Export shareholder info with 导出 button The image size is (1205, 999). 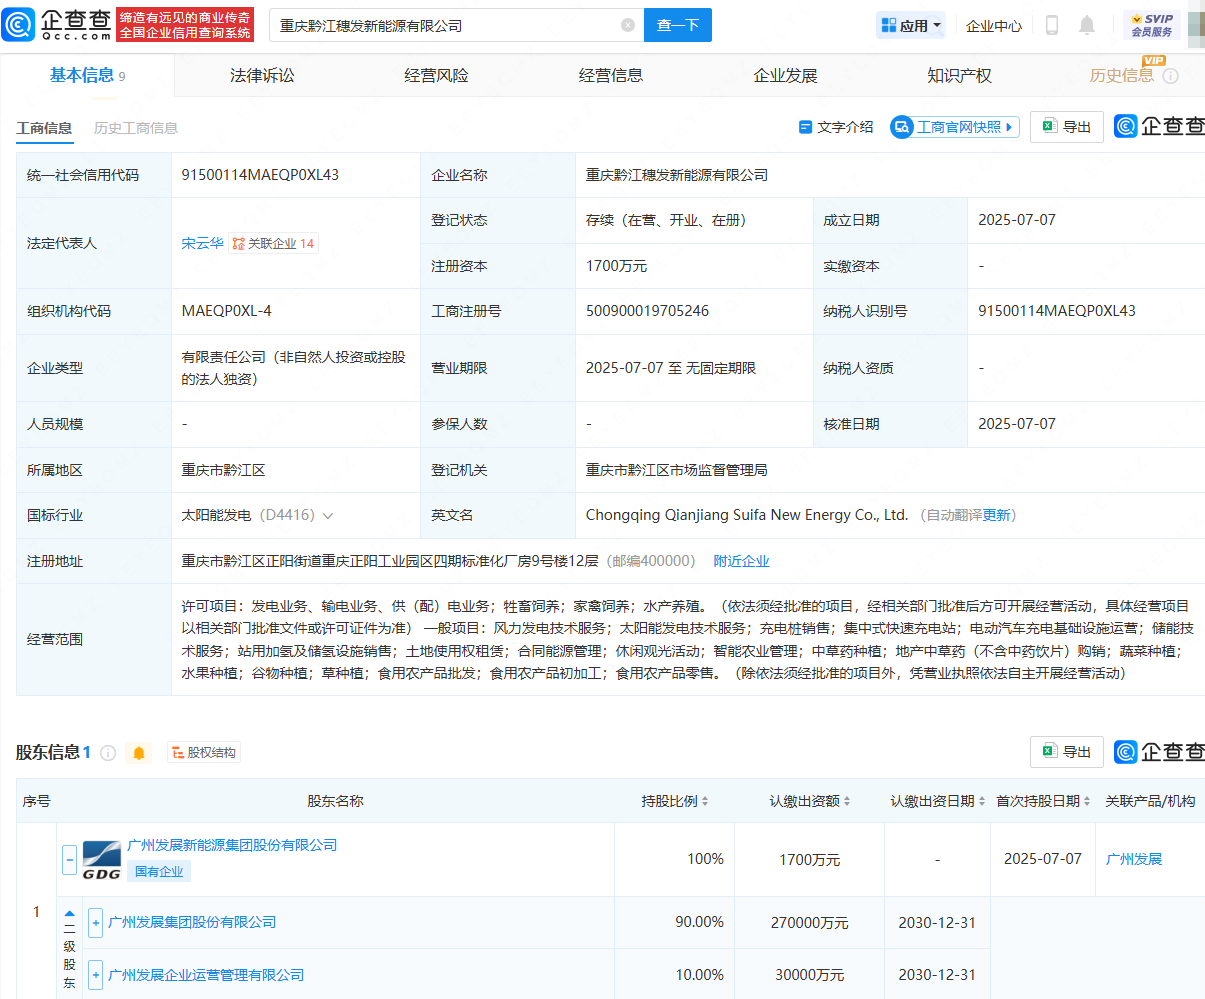coord(1067,752)
